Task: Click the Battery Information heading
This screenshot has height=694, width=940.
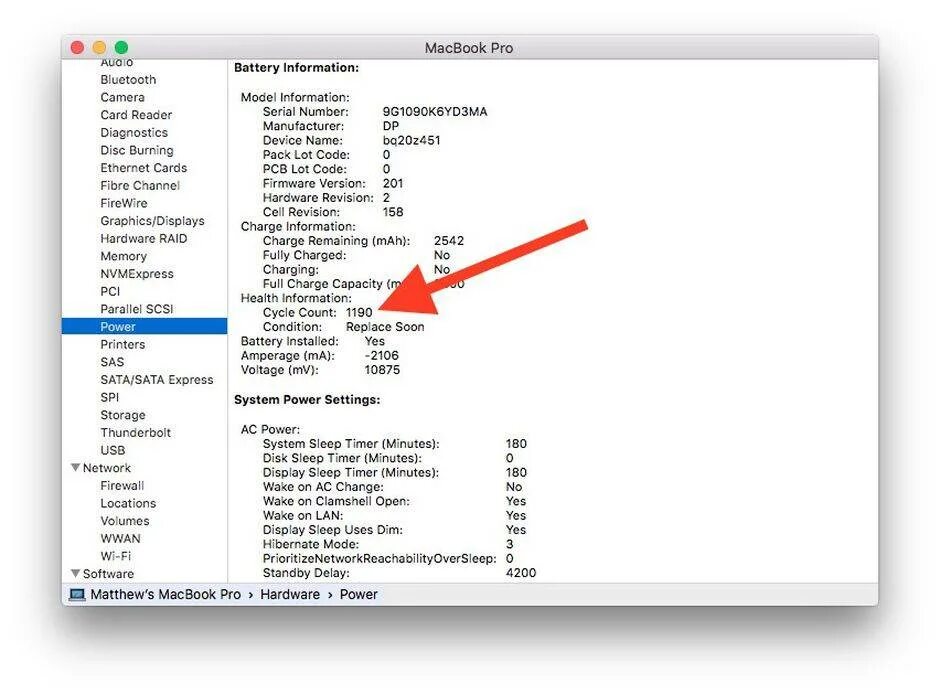Action: point(296,68)
